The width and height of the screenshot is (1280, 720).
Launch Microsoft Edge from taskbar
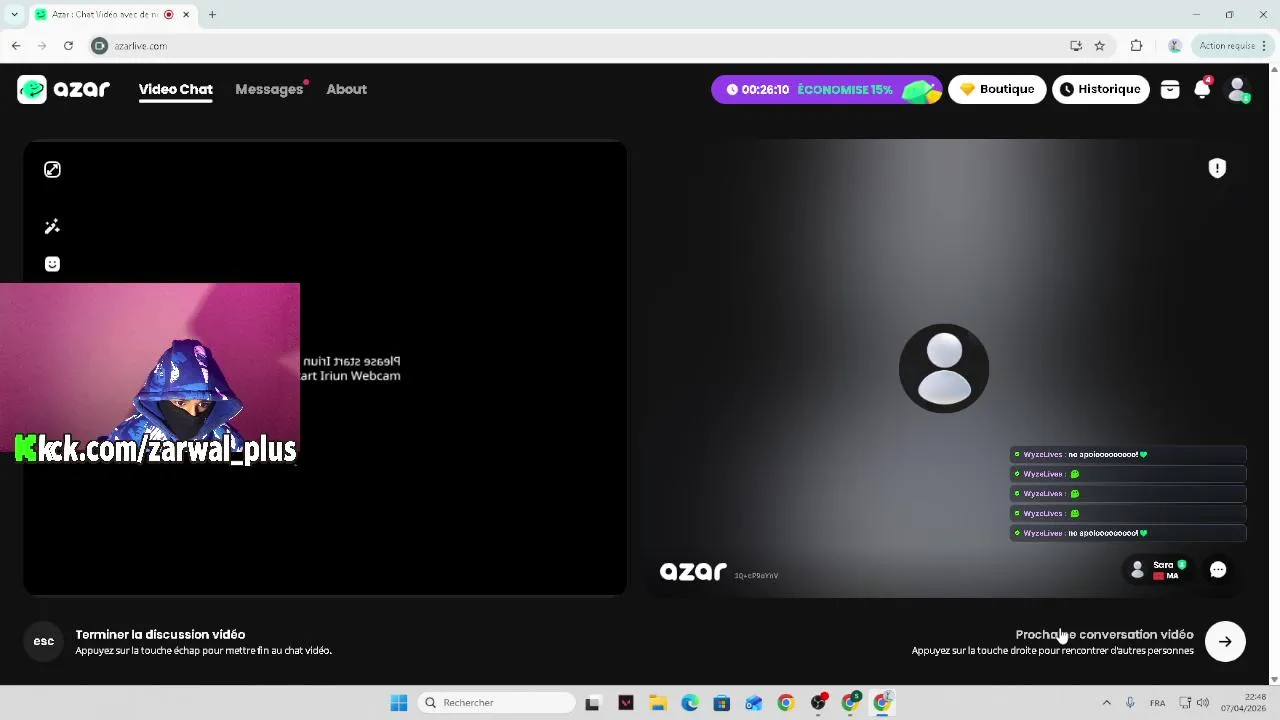690,702
